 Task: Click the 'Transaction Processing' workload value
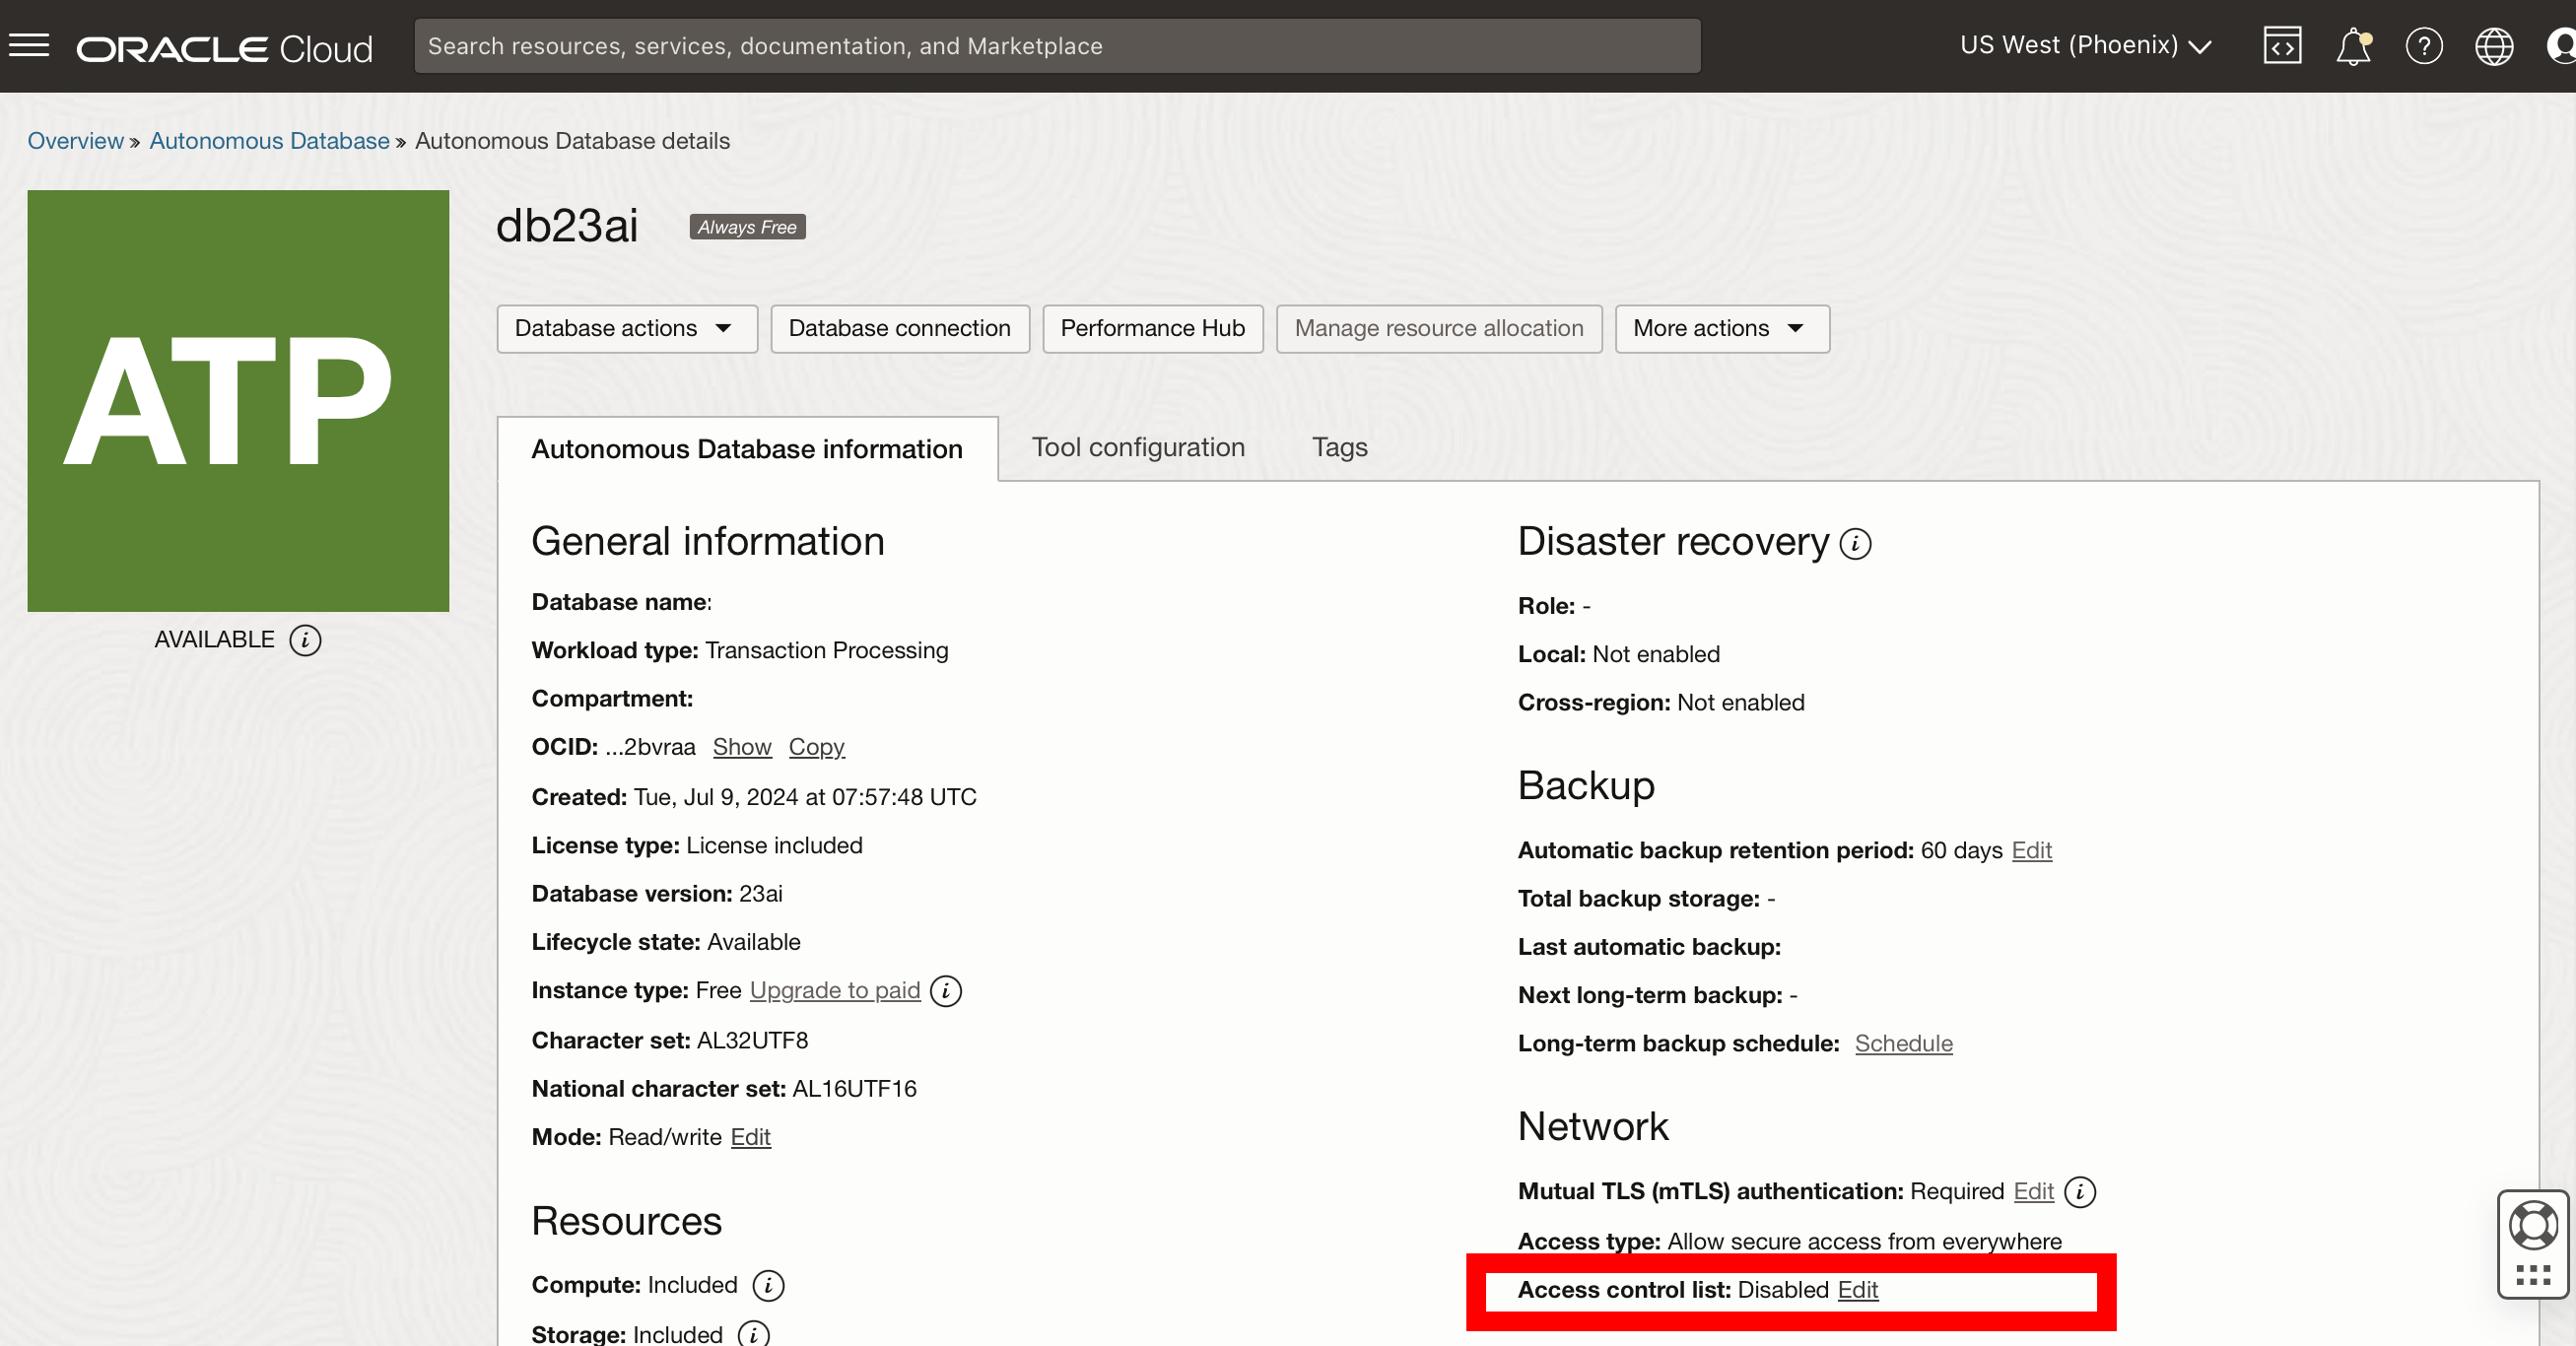point(826,650)
